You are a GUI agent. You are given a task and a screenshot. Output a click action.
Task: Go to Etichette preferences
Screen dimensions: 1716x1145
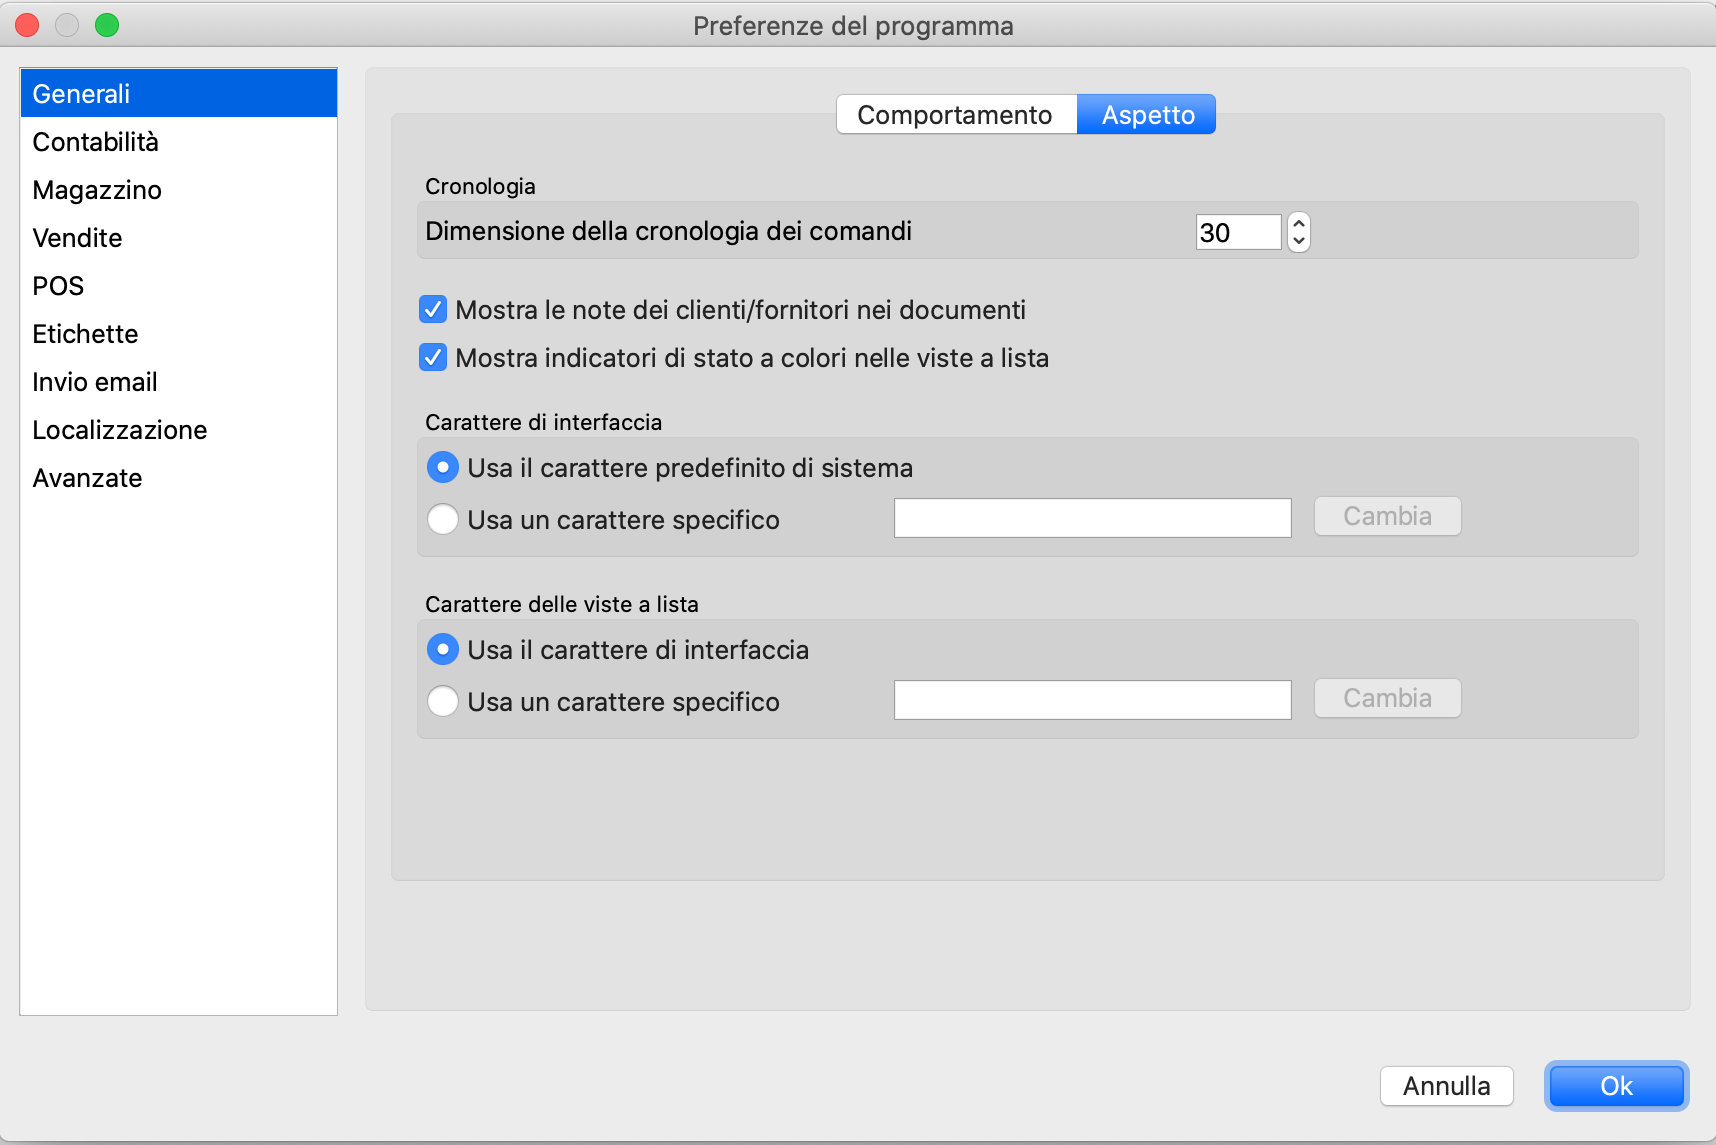85,334
